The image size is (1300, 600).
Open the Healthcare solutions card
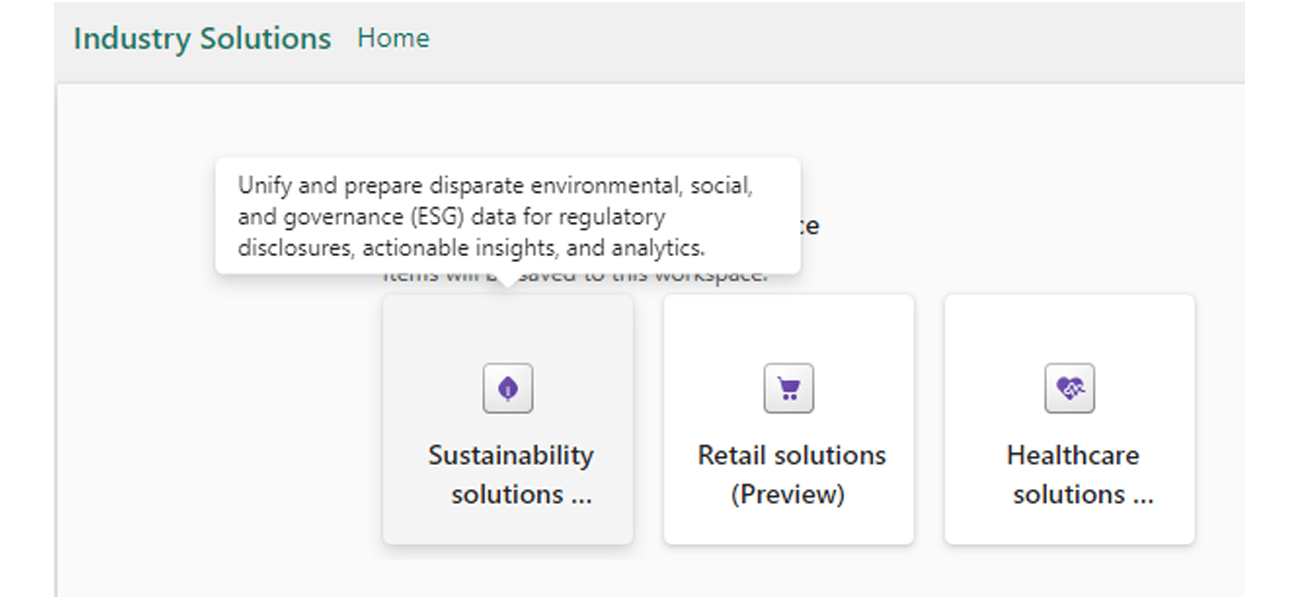[1070, 420]
